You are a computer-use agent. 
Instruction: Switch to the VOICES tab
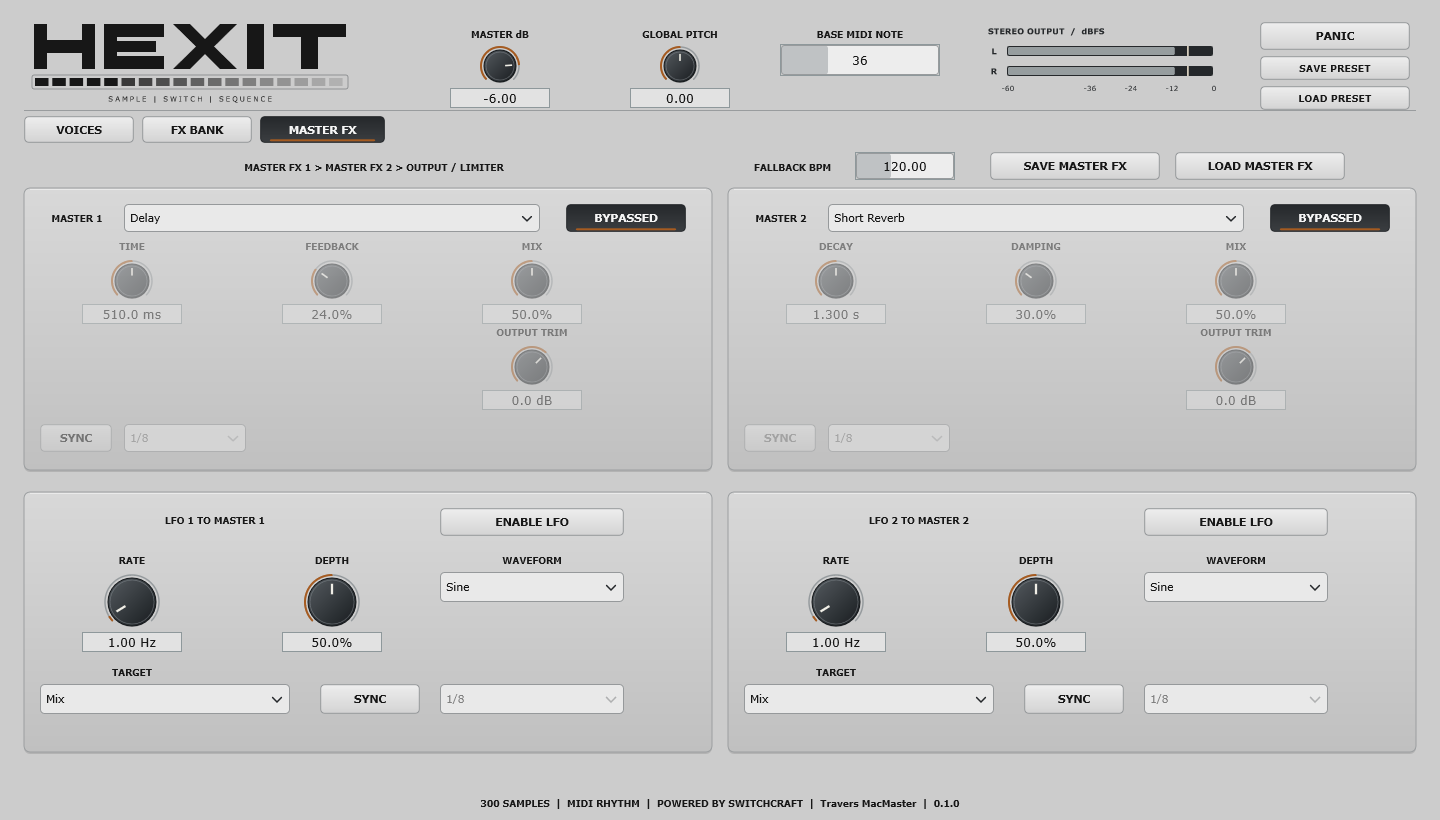click(79, 130)
